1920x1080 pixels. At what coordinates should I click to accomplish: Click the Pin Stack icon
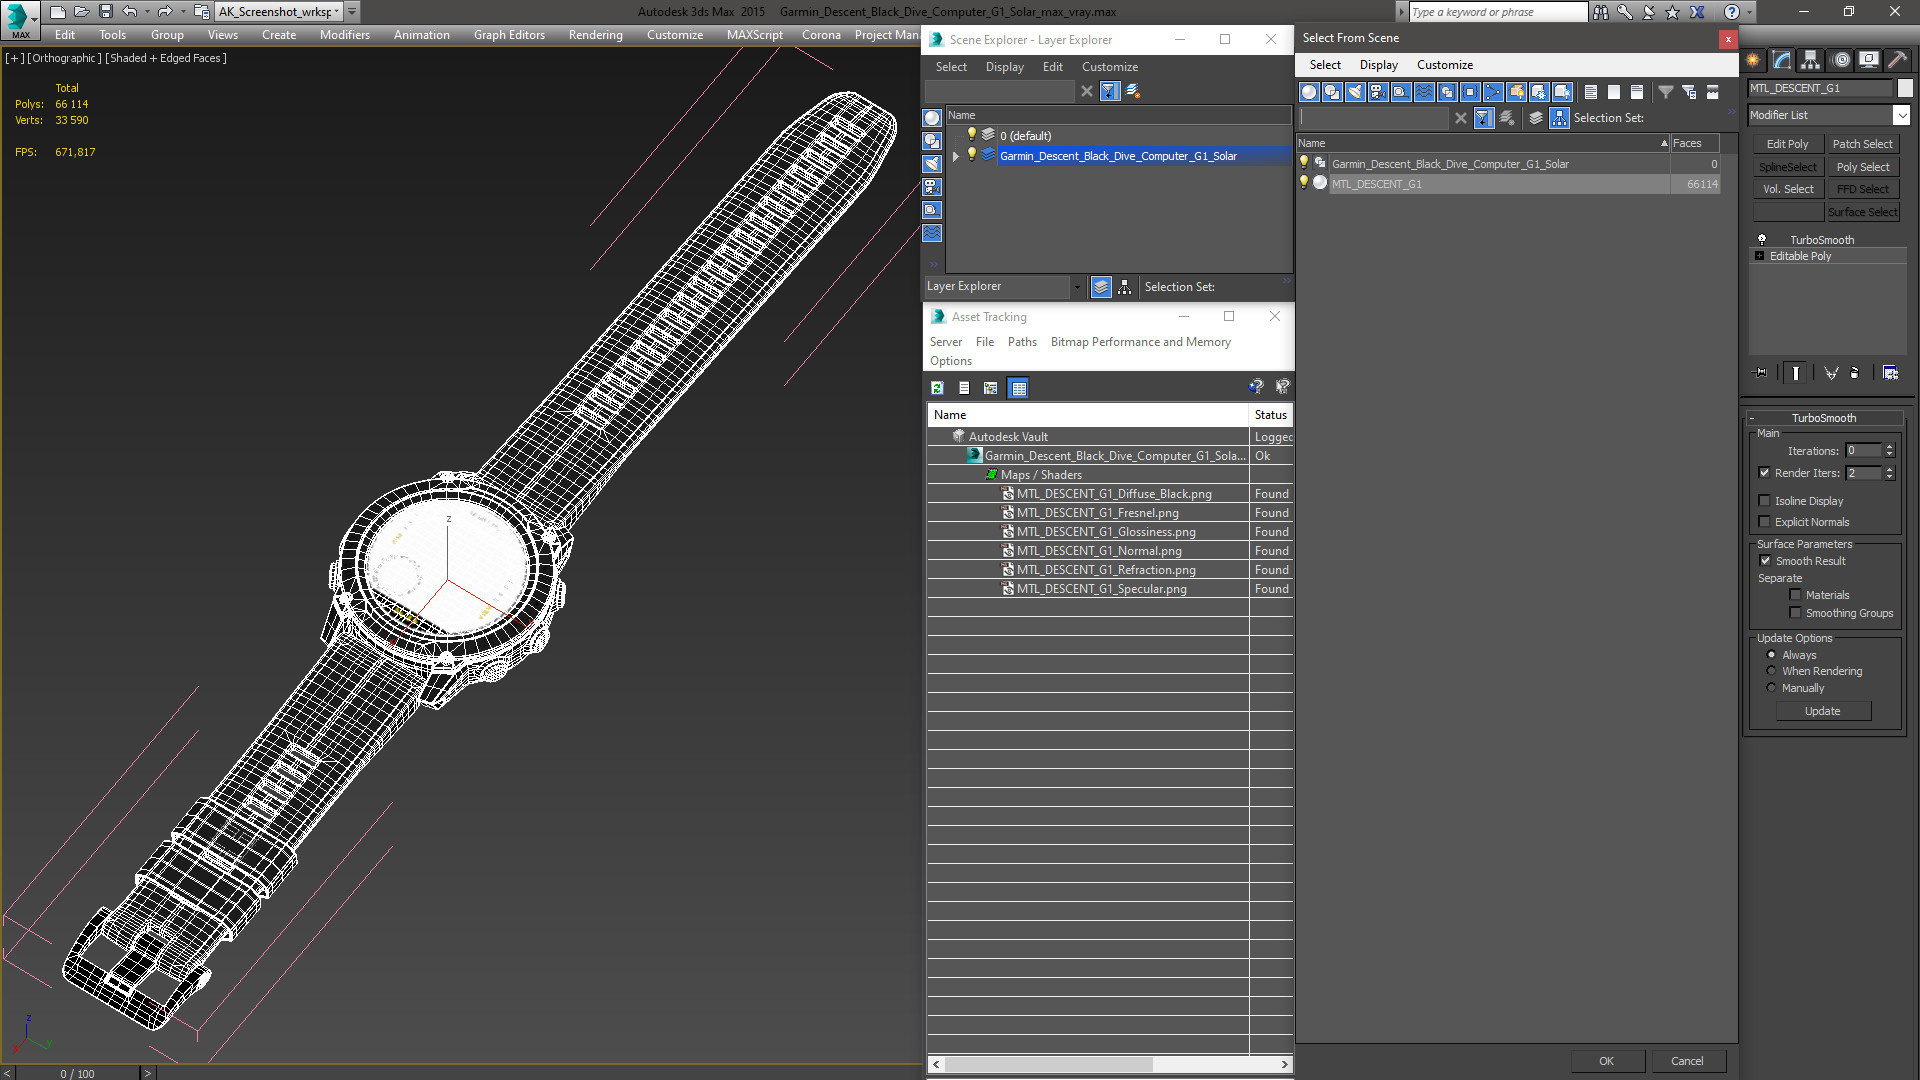(x=1761, y=373)
